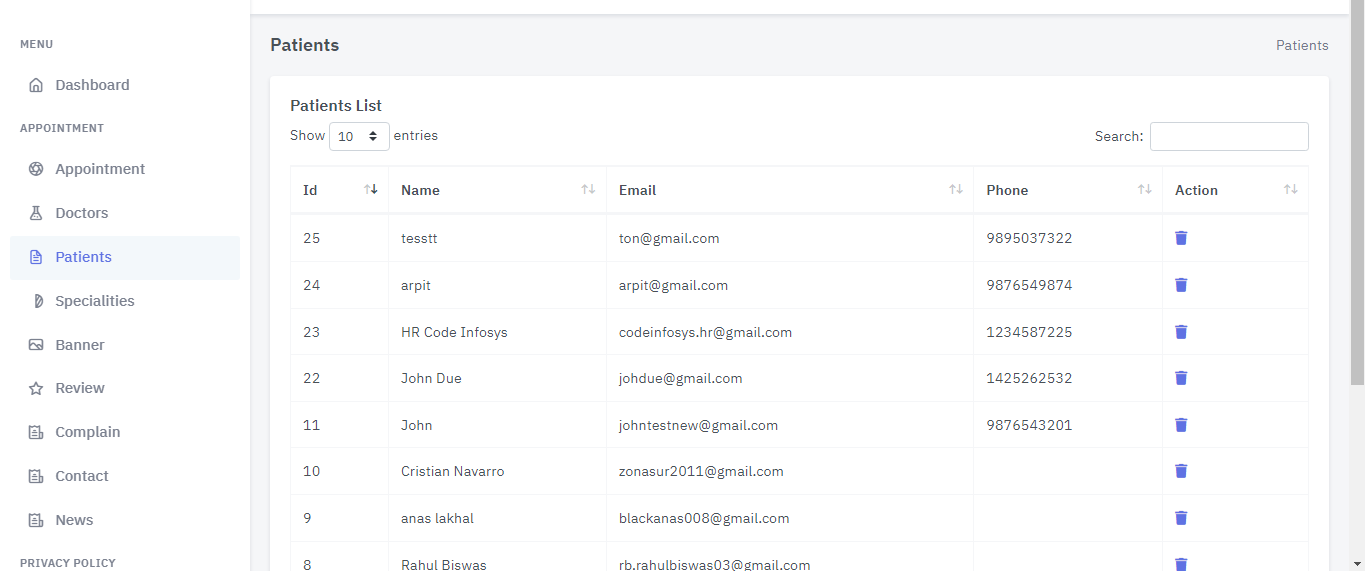Open the show entries dropdown
Image resolution: width=1365 pixels, height=571 pixels.
(x=359, y=136)
